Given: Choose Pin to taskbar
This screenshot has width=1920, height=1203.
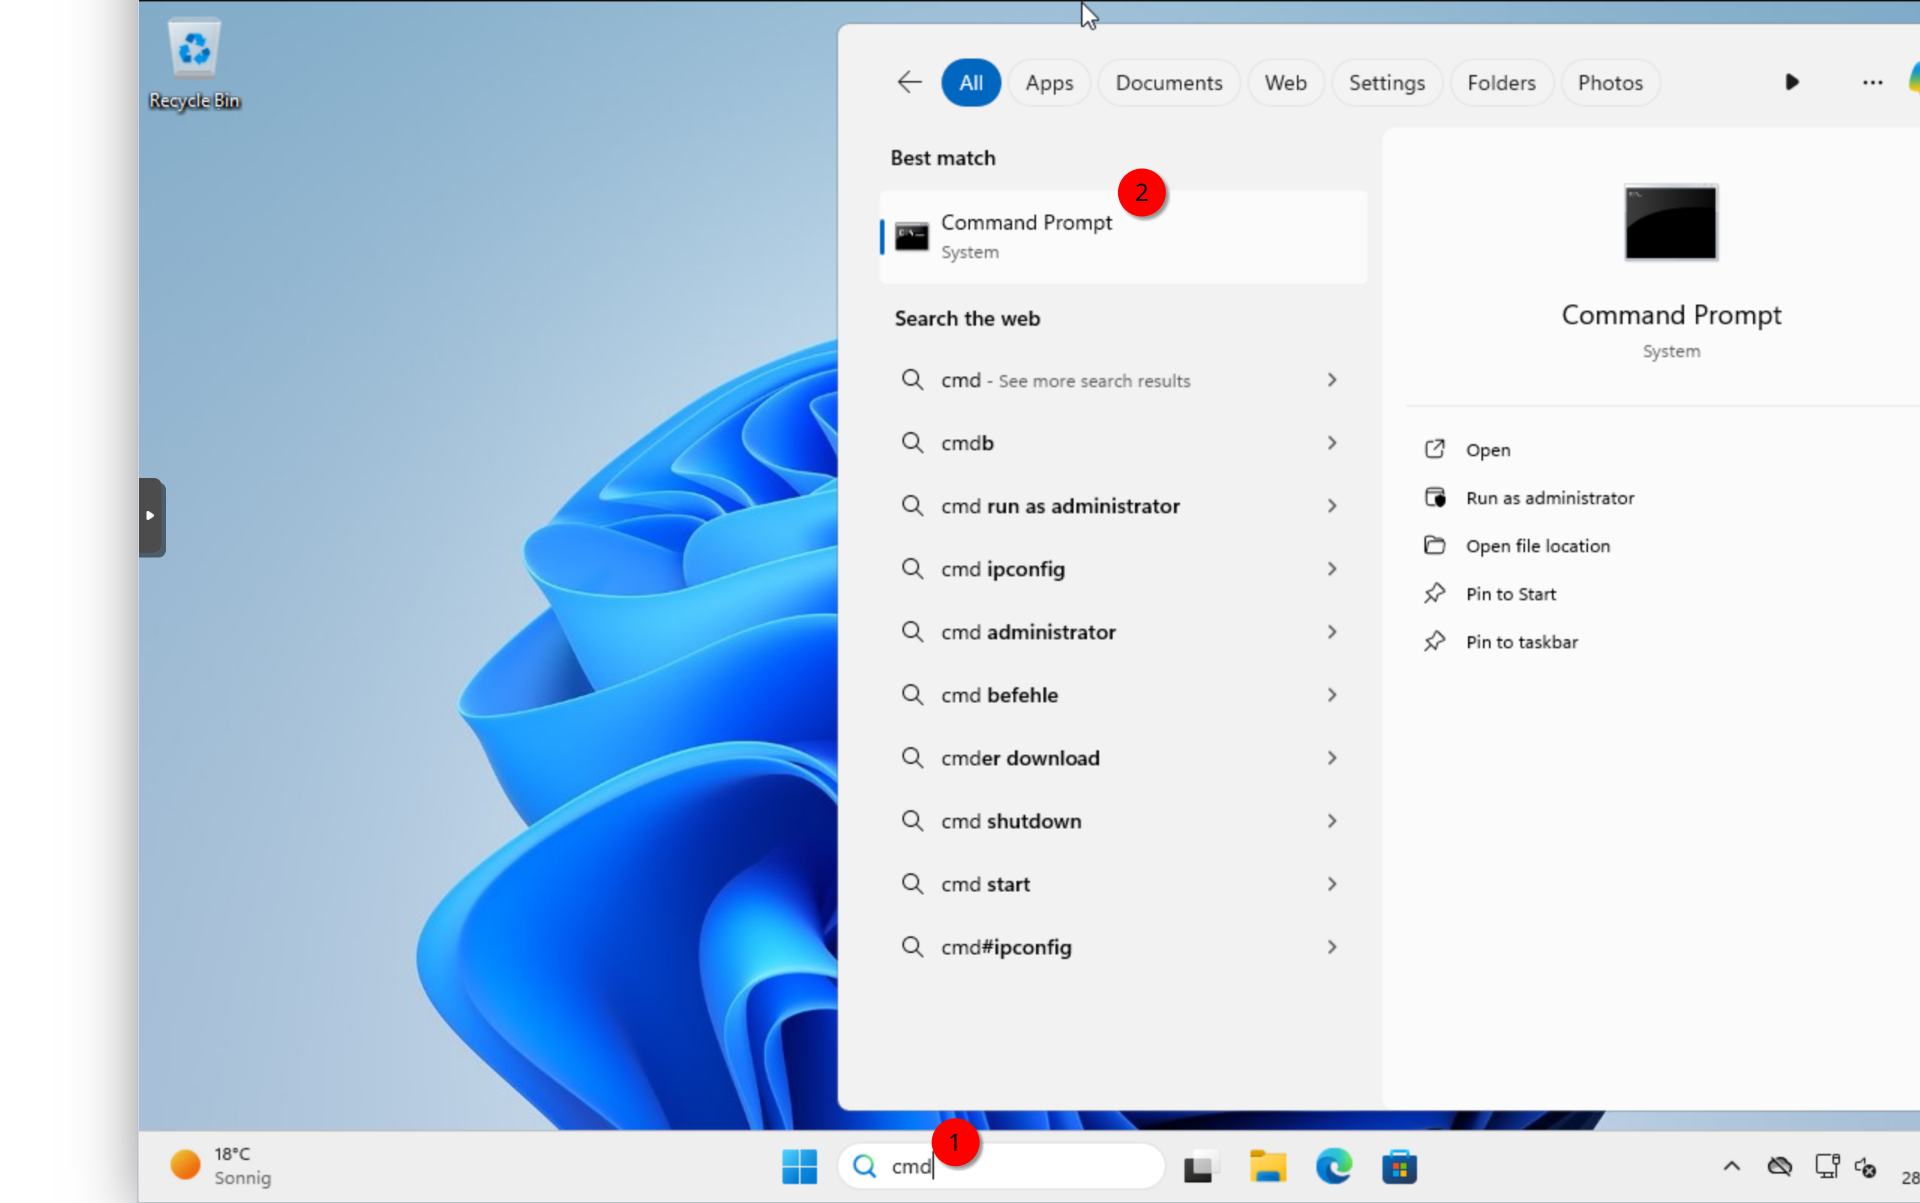Looking at the screenshot, I should click(x=1521, y=642).
